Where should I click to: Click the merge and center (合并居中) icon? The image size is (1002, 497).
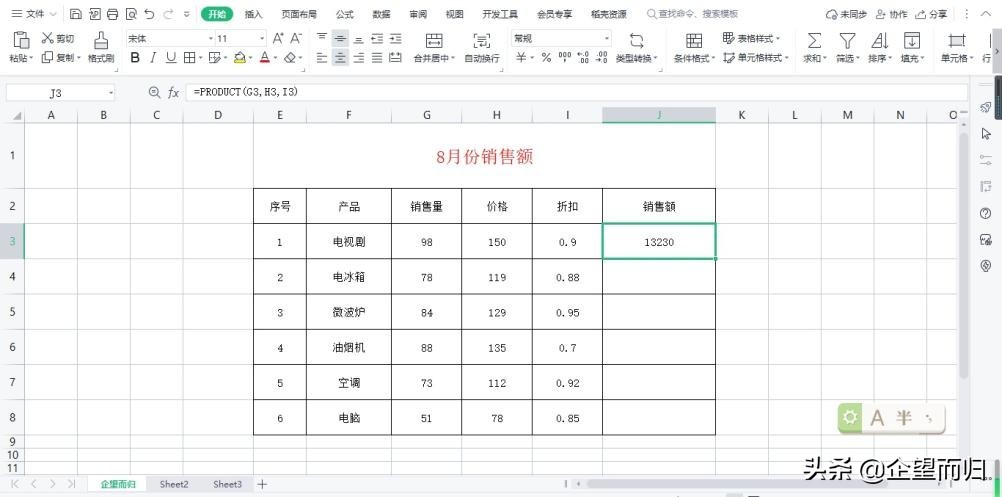click(x=434, y=40)
